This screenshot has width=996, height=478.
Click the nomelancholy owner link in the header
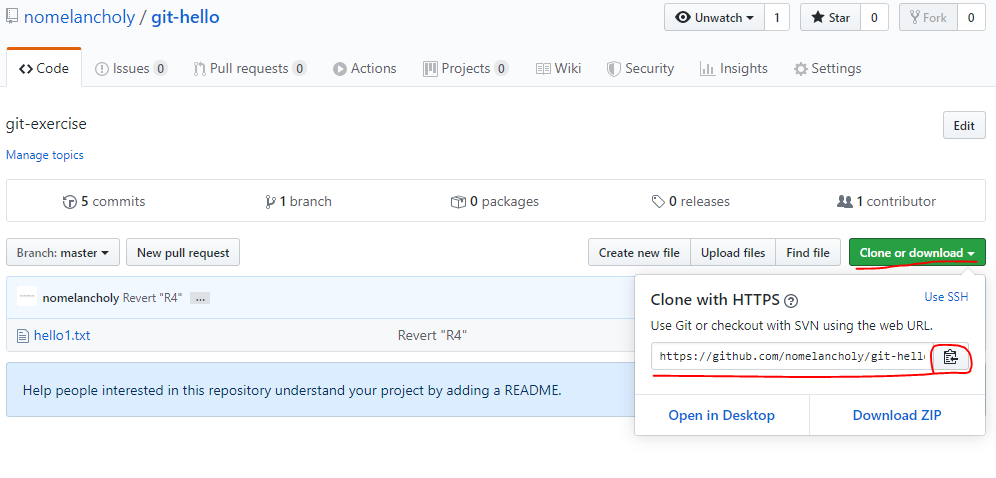click(79, 17)
